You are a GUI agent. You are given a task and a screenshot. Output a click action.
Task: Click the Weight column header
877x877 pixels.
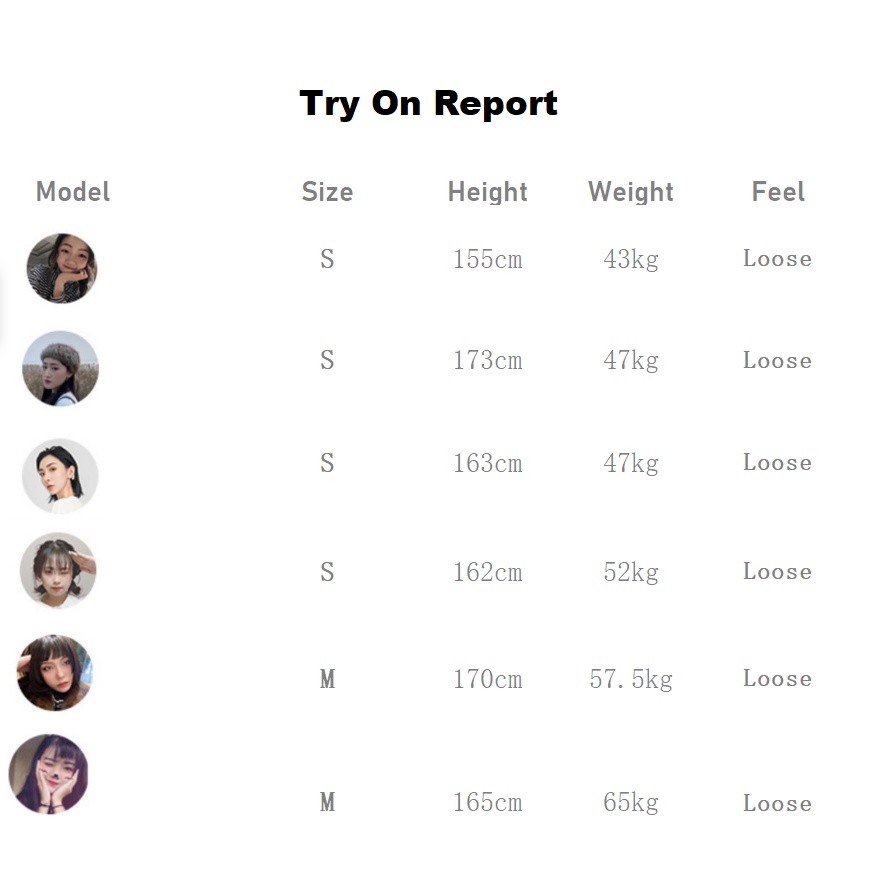(631, 192)
